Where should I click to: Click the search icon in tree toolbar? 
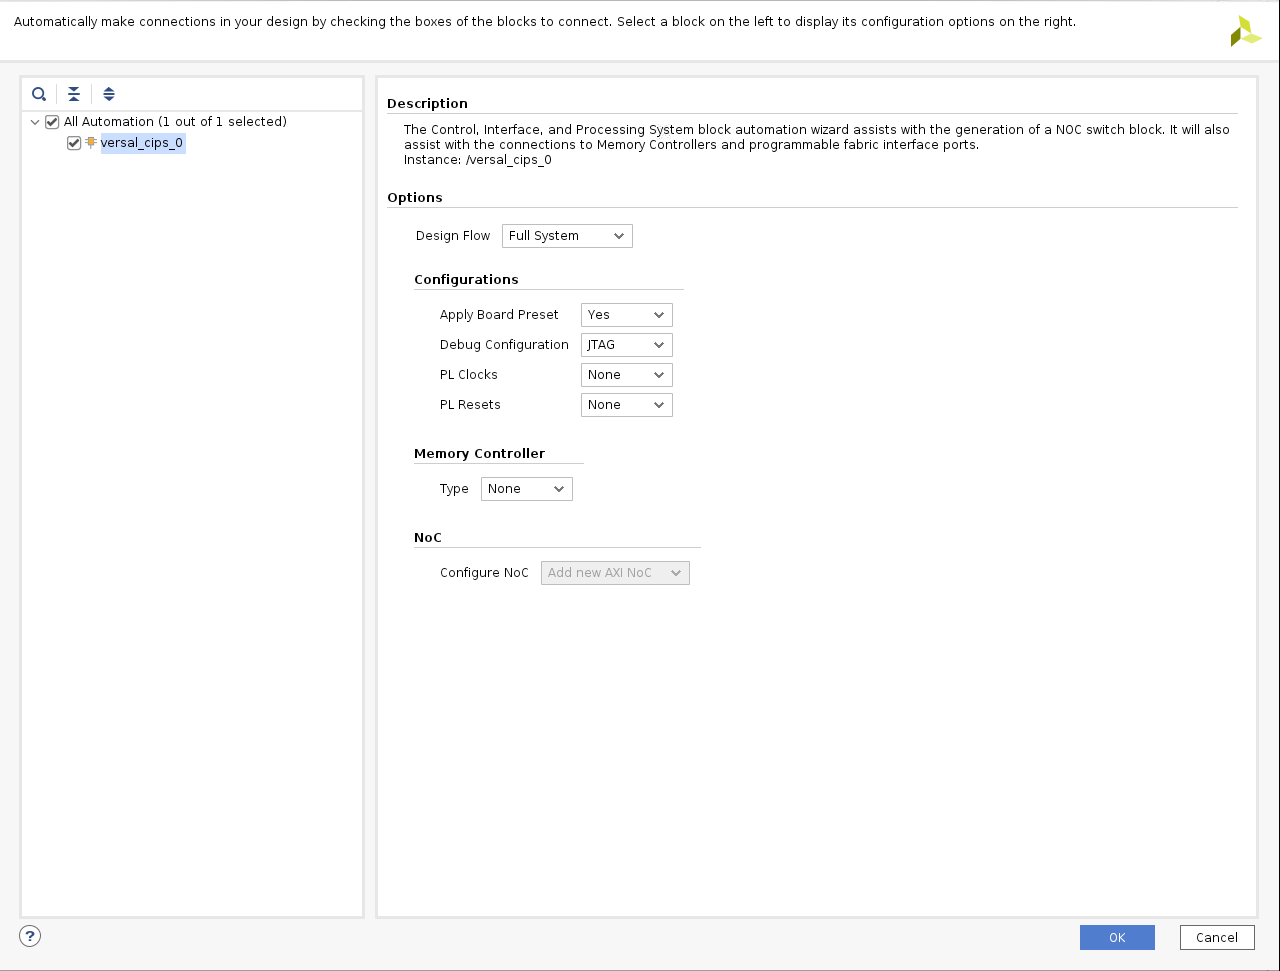click(x=39, y=94)
